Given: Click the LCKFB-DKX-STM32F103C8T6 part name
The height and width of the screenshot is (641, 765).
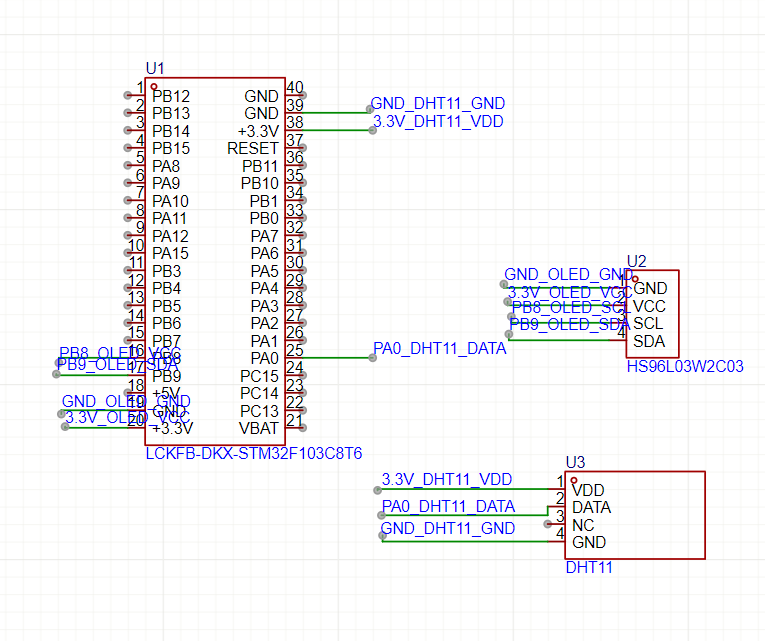Looking at the screenshot, I should (x=253, y=453).
